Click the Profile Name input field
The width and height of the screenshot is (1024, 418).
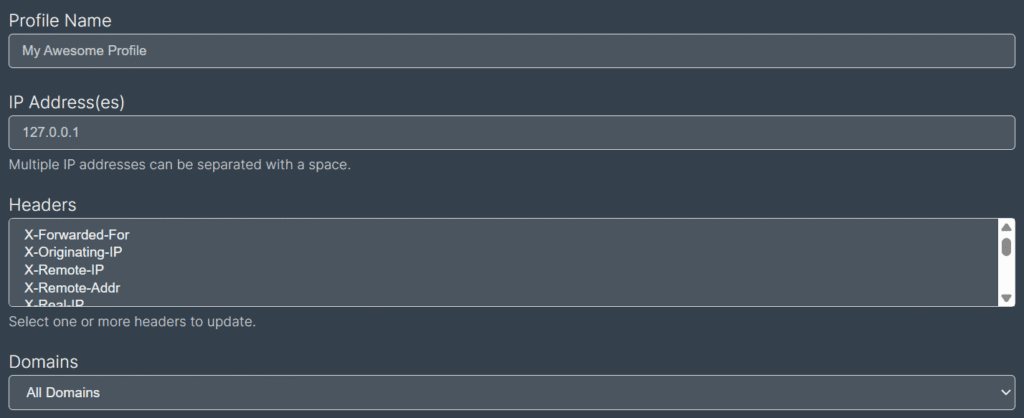pos(511,51)
